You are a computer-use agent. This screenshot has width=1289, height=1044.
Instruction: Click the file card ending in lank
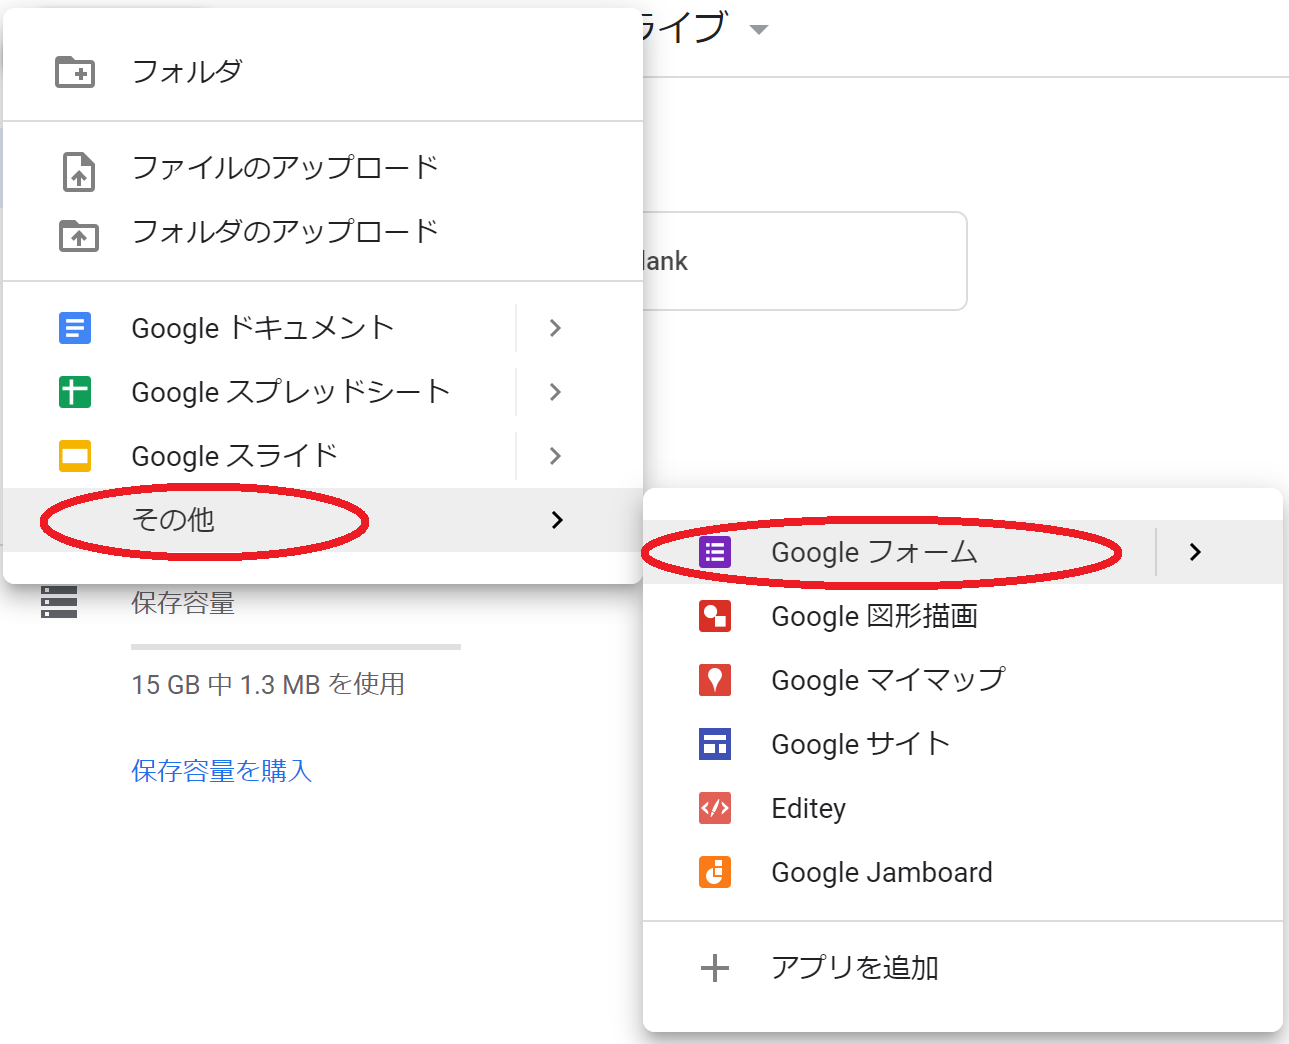pyautogui.click(x=804, y=261)
